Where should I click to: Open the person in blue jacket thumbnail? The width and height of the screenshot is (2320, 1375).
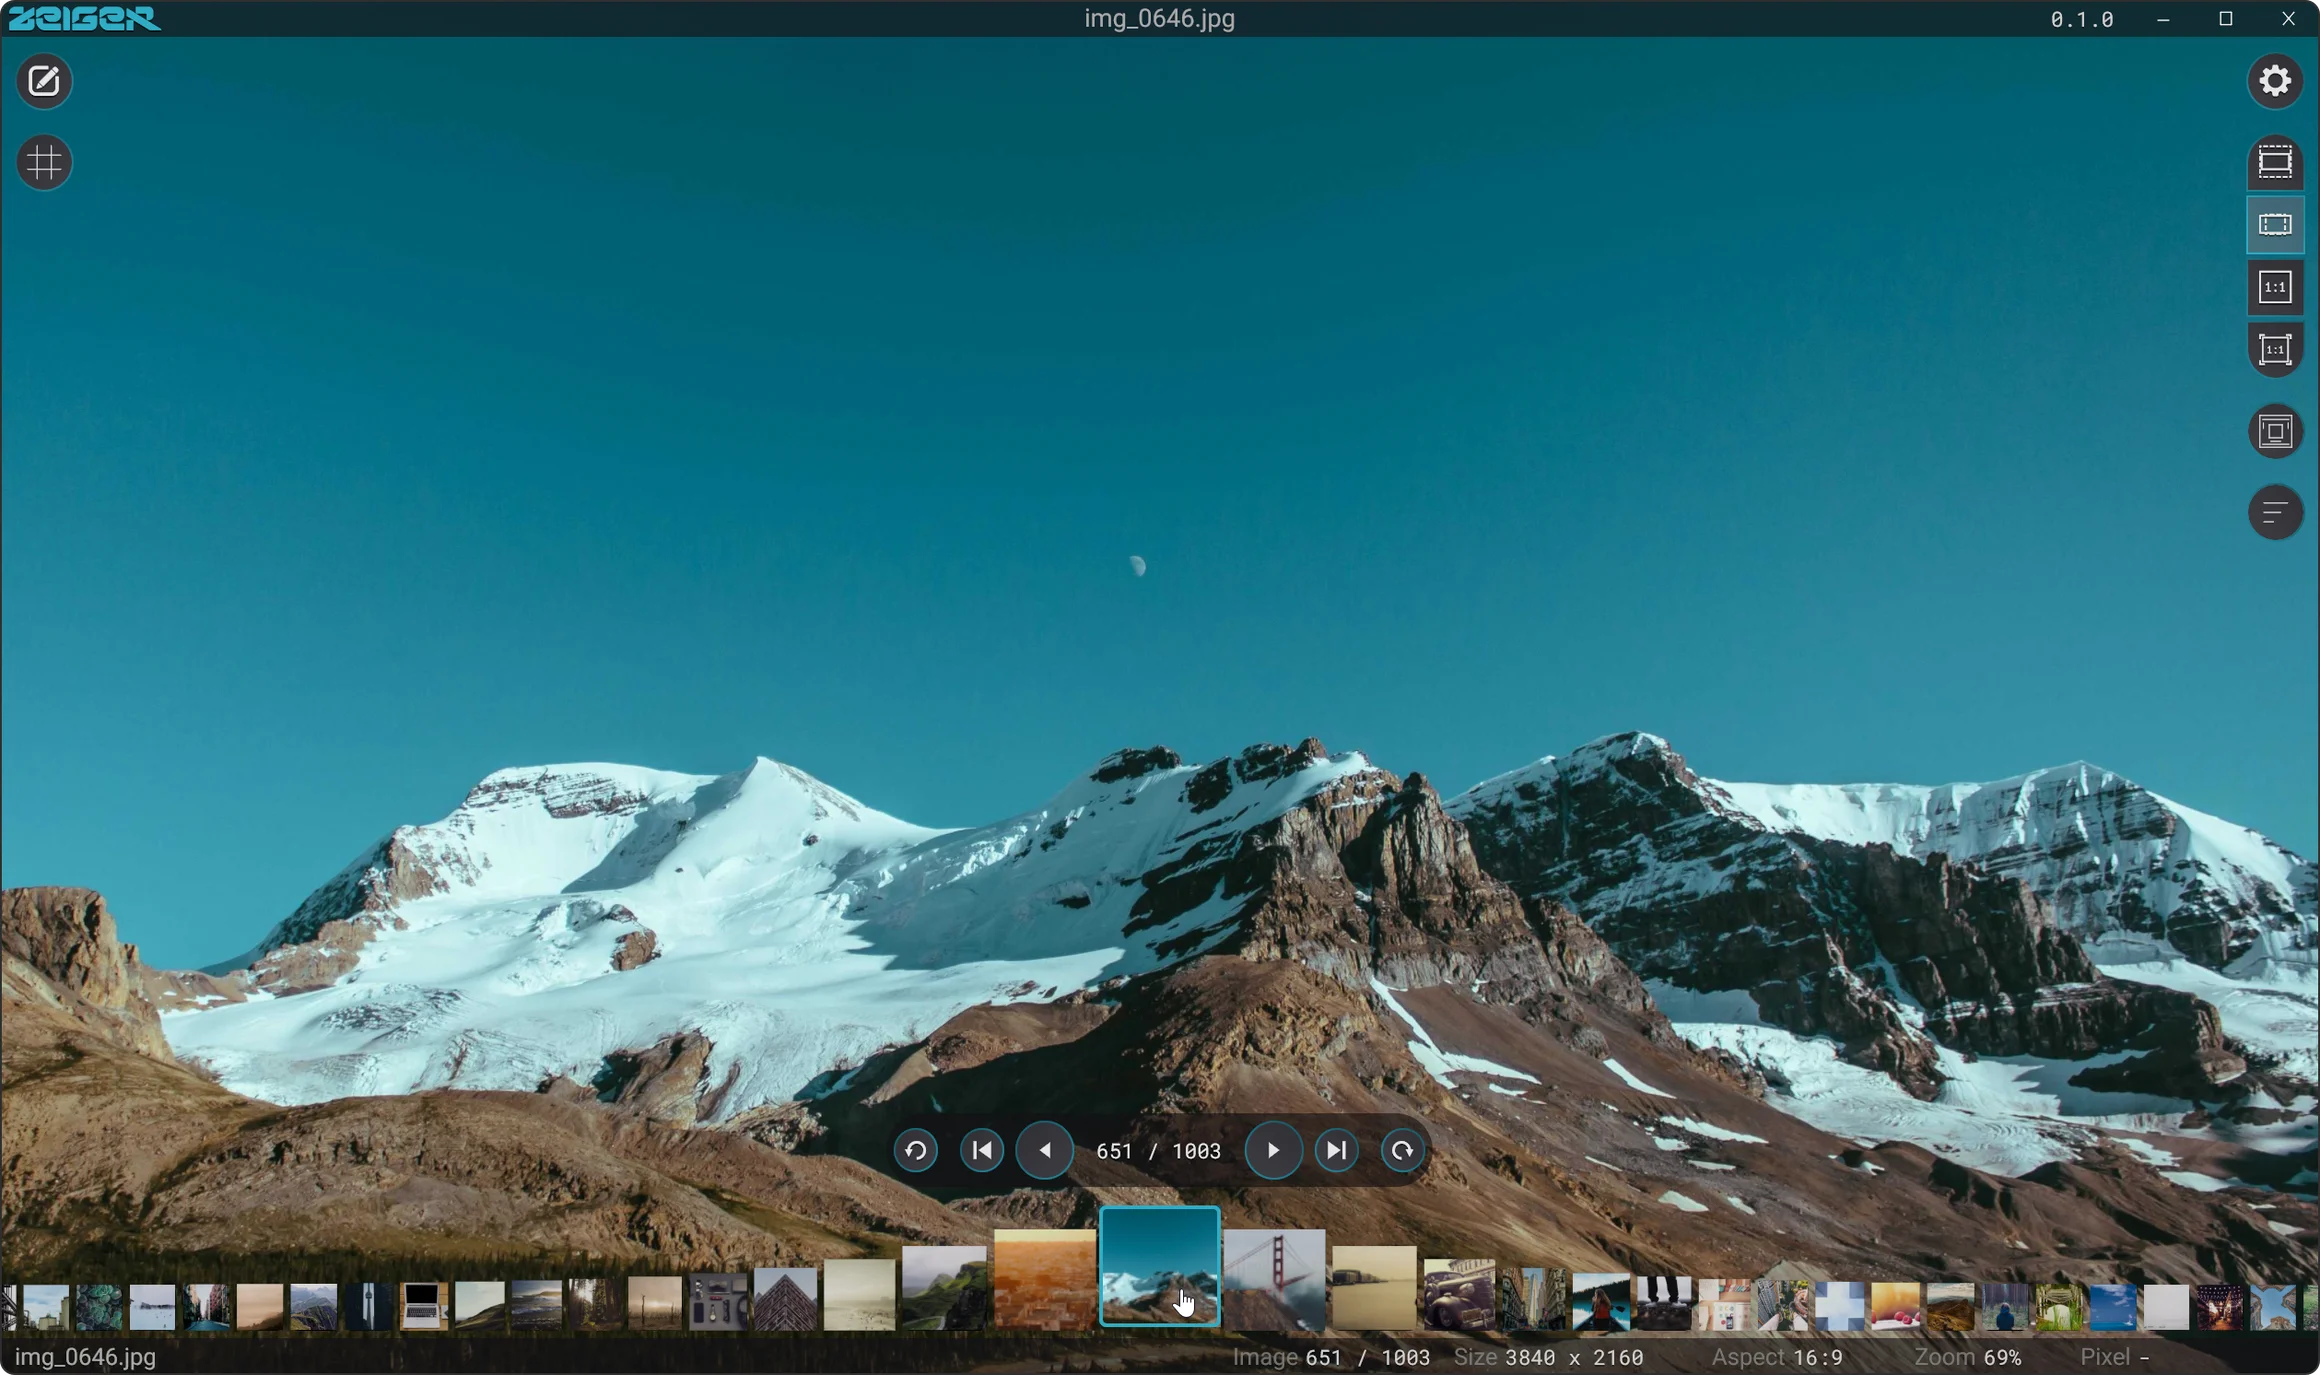tap(2004, 1307)
